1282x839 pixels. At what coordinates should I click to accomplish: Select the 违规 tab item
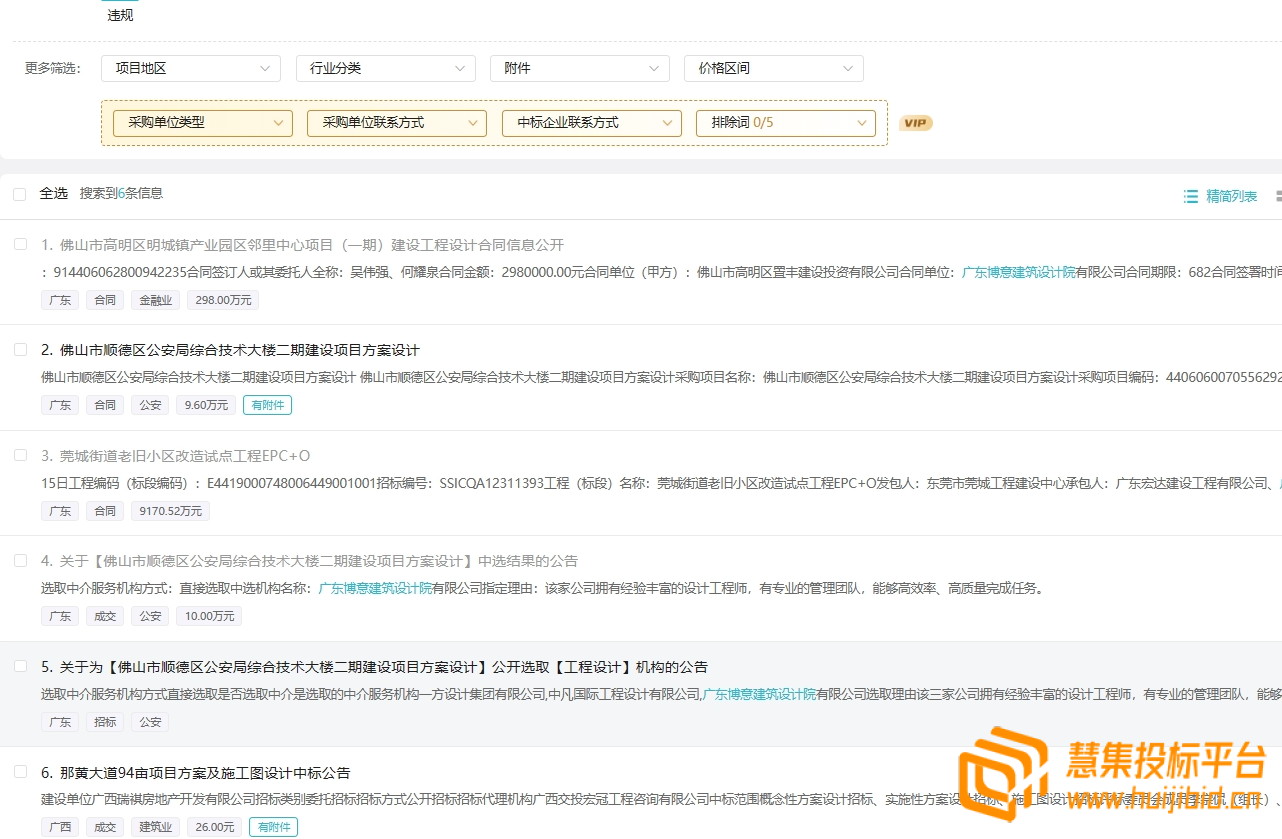(120, 15)
